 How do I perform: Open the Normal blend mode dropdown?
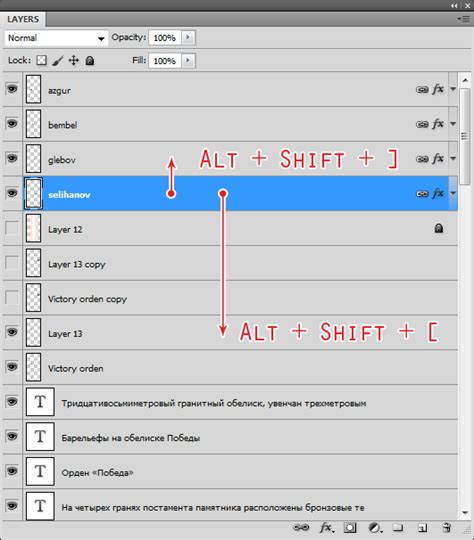(56, 38)
